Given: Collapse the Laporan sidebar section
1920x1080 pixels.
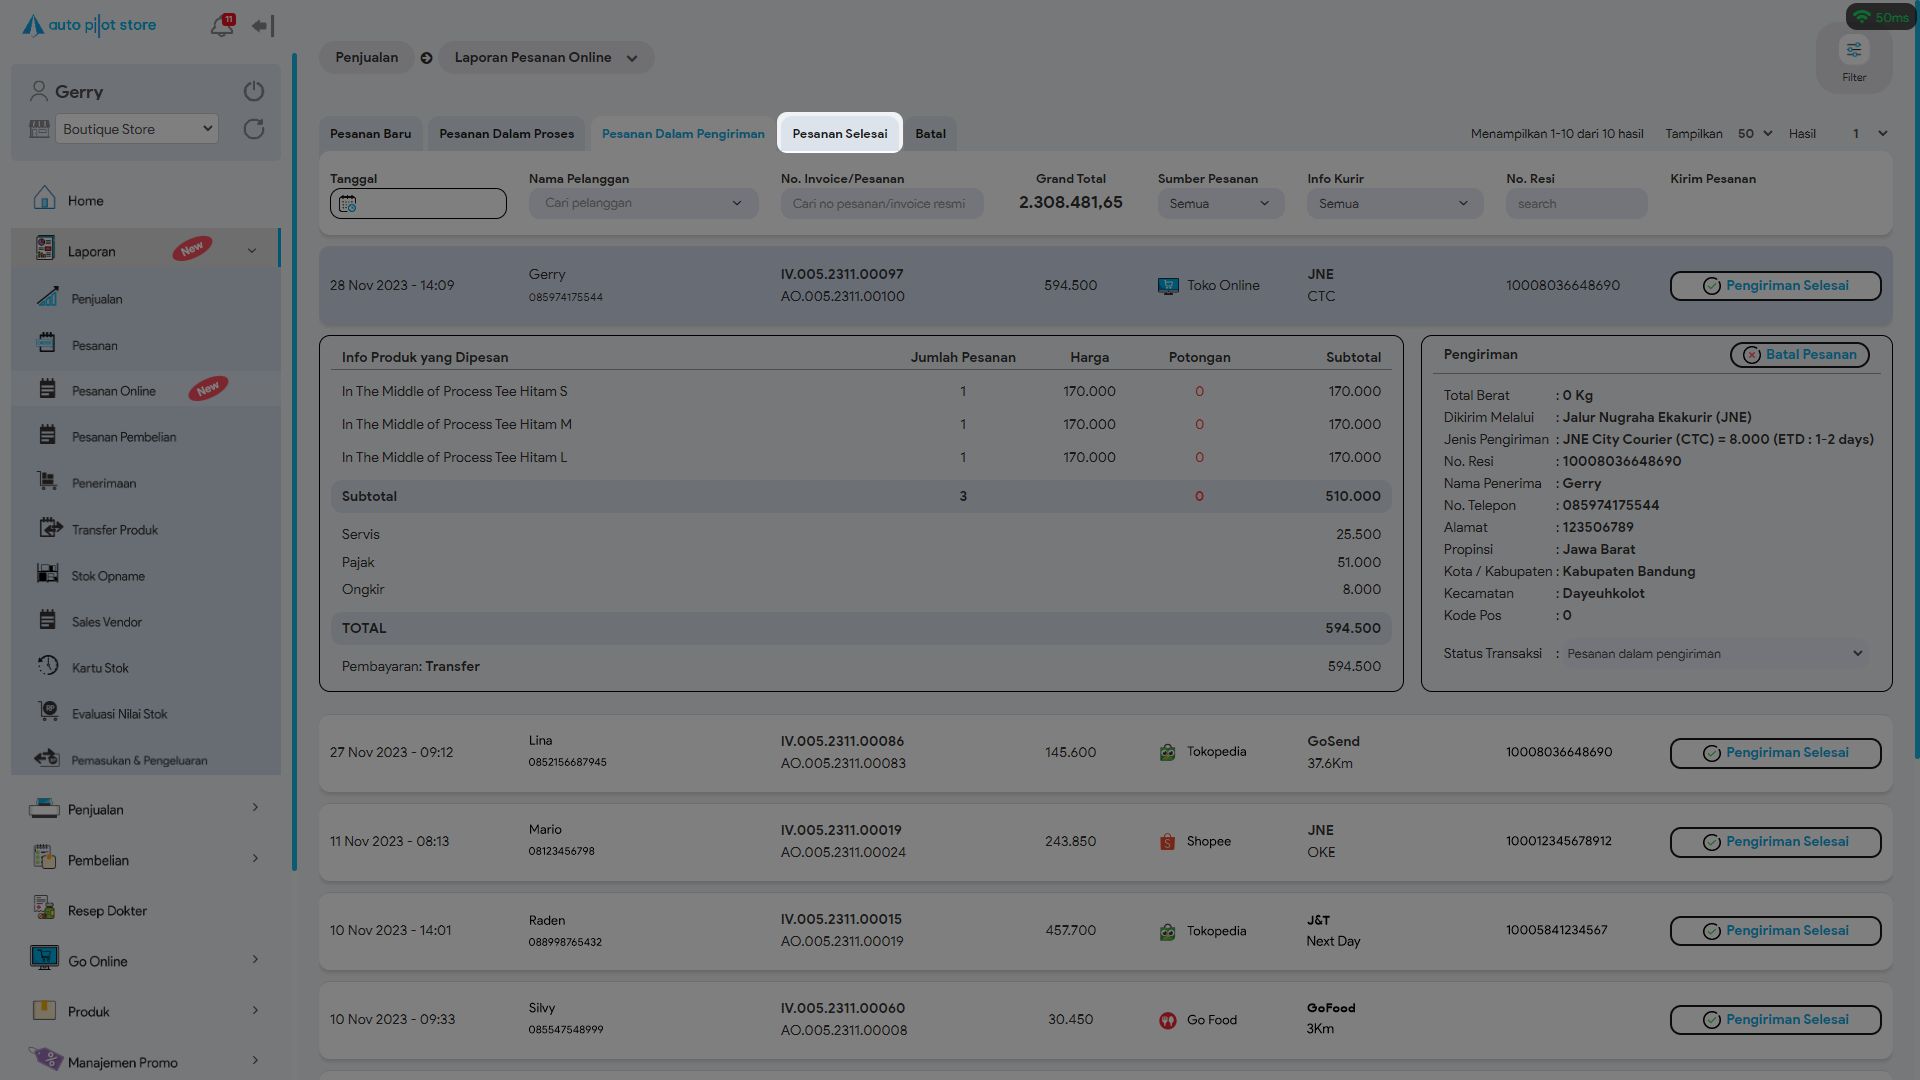Looking at the screenshot, I should point(251,251).
